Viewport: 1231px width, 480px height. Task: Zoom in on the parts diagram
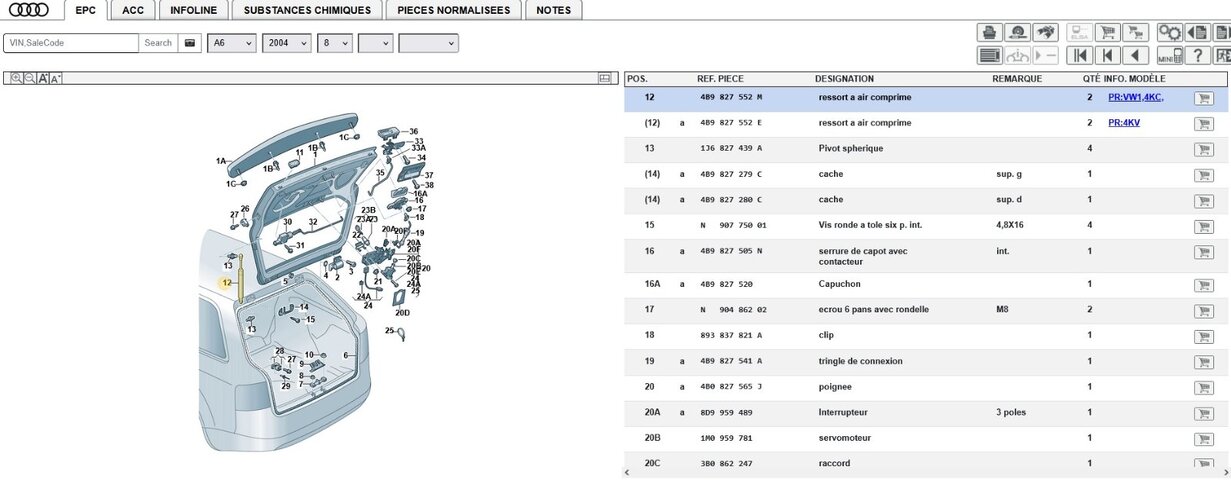pyautogui.click(x=16, y=78)
